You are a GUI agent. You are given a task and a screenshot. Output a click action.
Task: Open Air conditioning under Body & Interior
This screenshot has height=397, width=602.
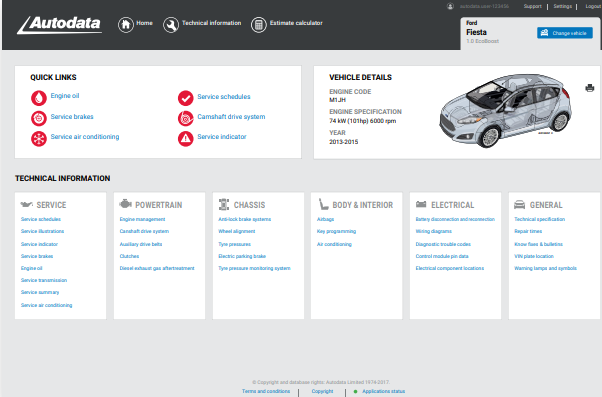pyautogui.click(x=334, y=244)
